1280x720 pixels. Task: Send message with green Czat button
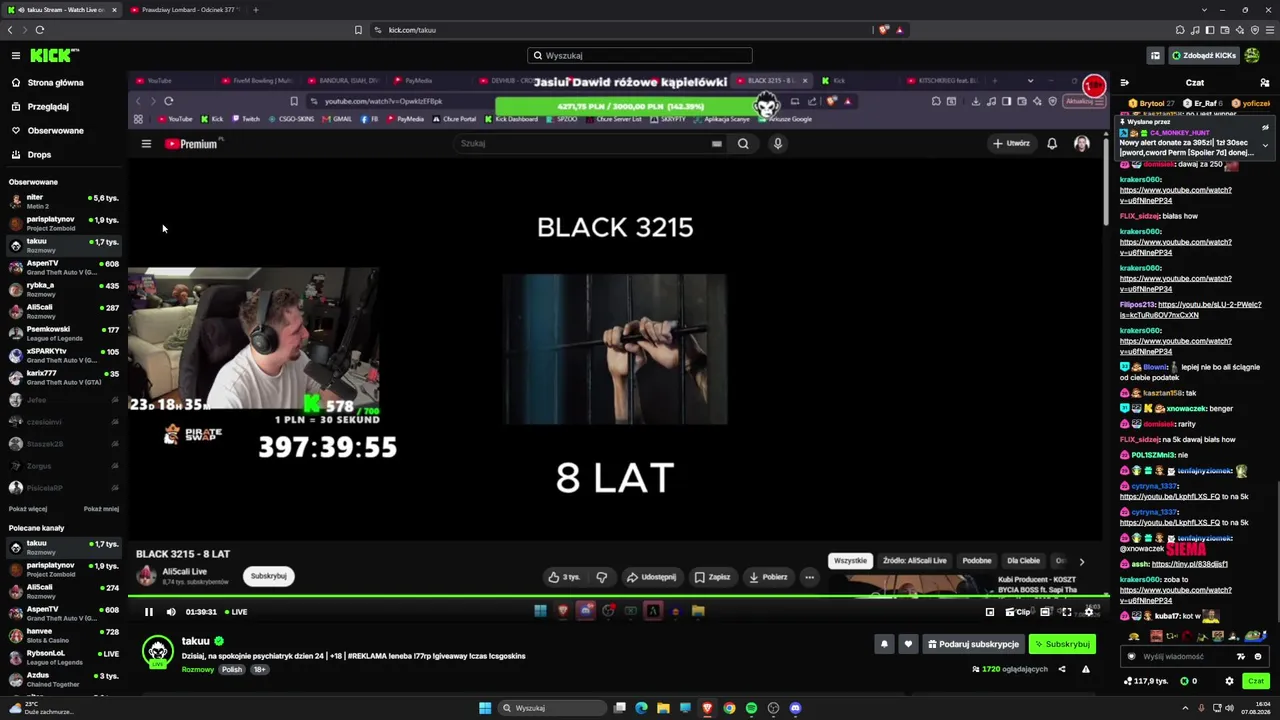tap(1256, 681)
